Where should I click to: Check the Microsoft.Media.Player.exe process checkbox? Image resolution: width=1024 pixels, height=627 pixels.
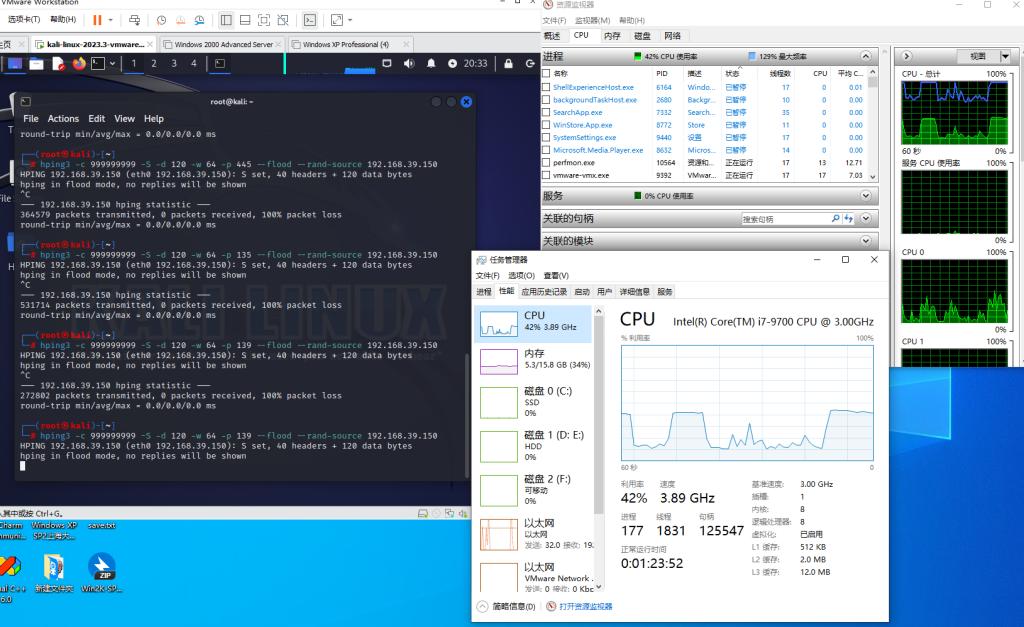pyautogui.click(x=546, y=150)
